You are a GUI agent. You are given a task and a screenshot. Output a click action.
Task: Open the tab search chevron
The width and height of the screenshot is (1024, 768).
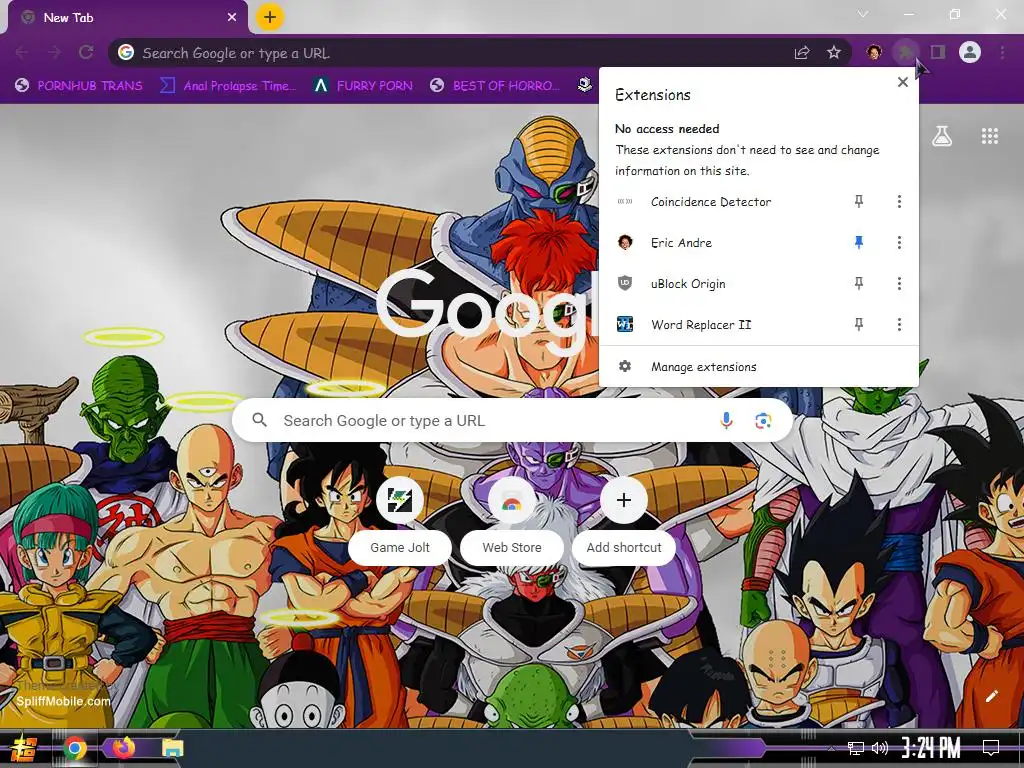863,14
